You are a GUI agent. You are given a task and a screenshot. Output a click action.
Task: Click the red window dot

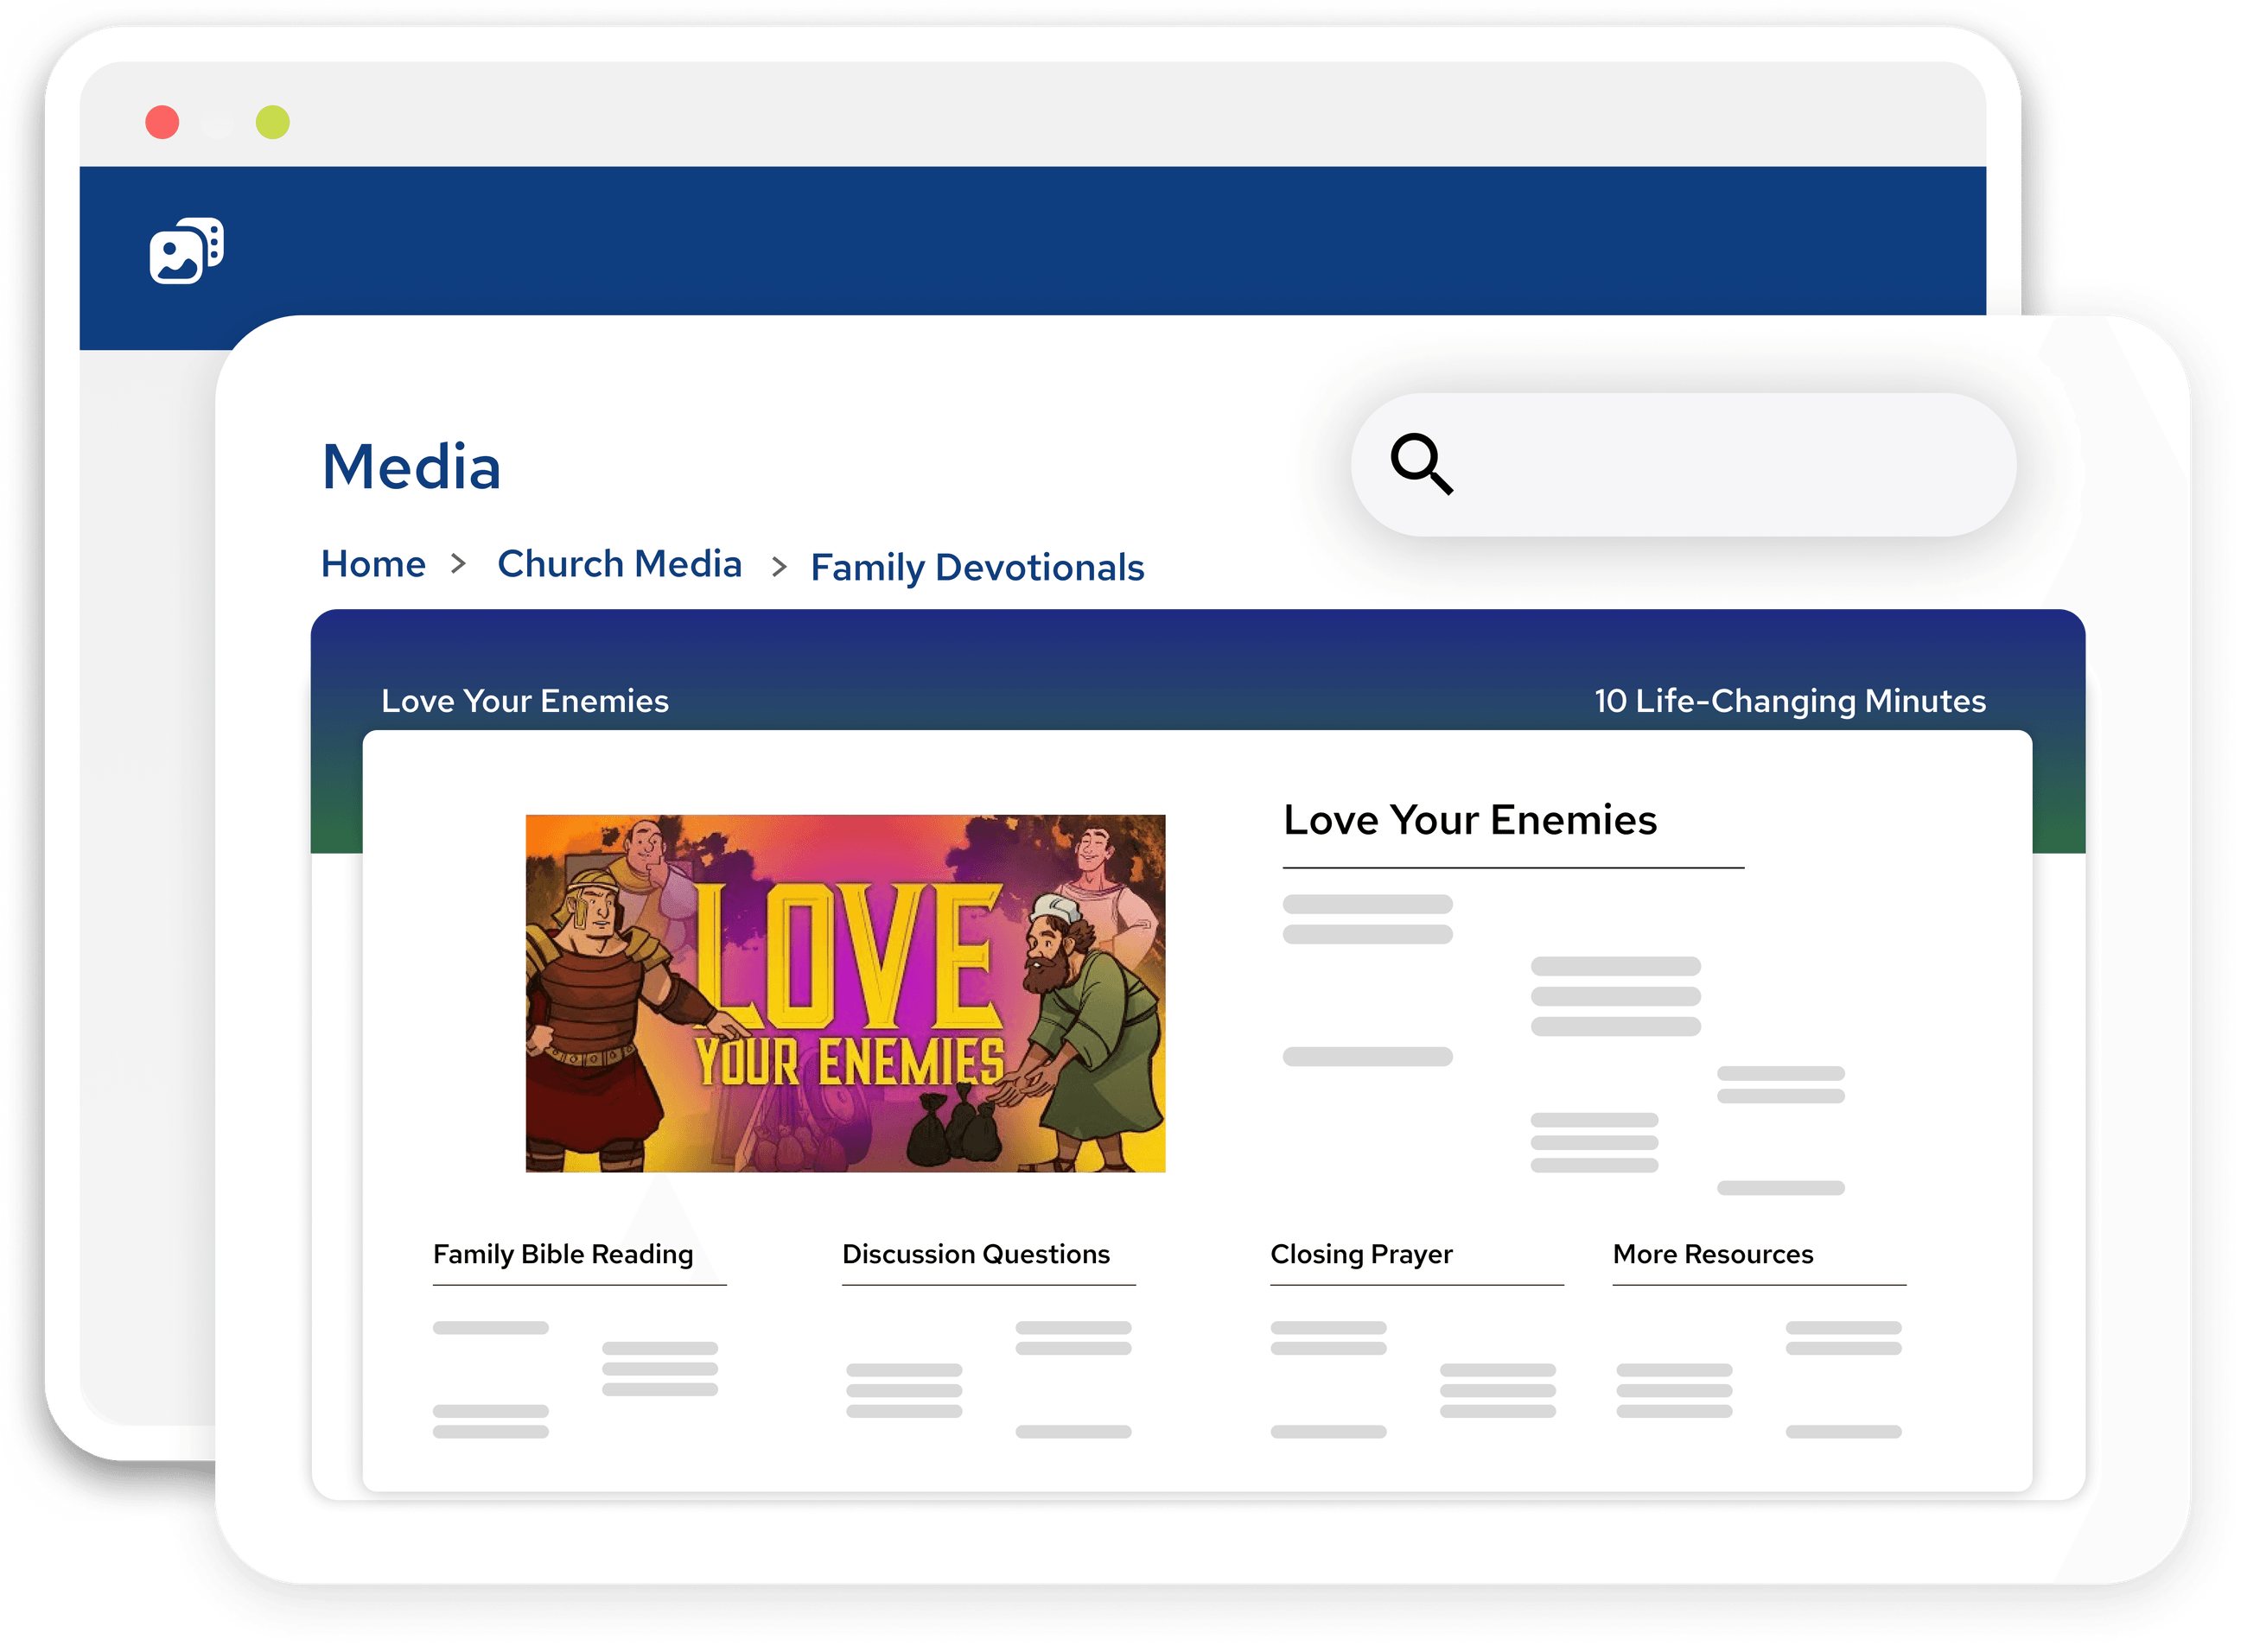162,122
